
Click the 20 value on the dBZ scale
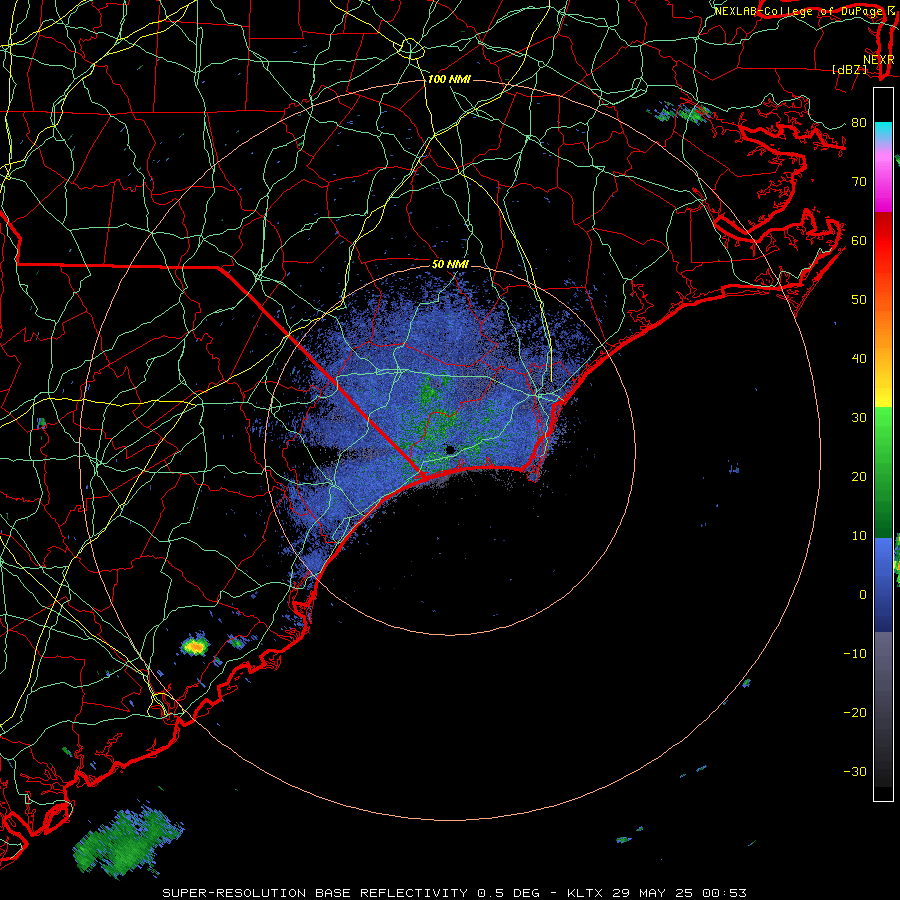pos(859,476)
